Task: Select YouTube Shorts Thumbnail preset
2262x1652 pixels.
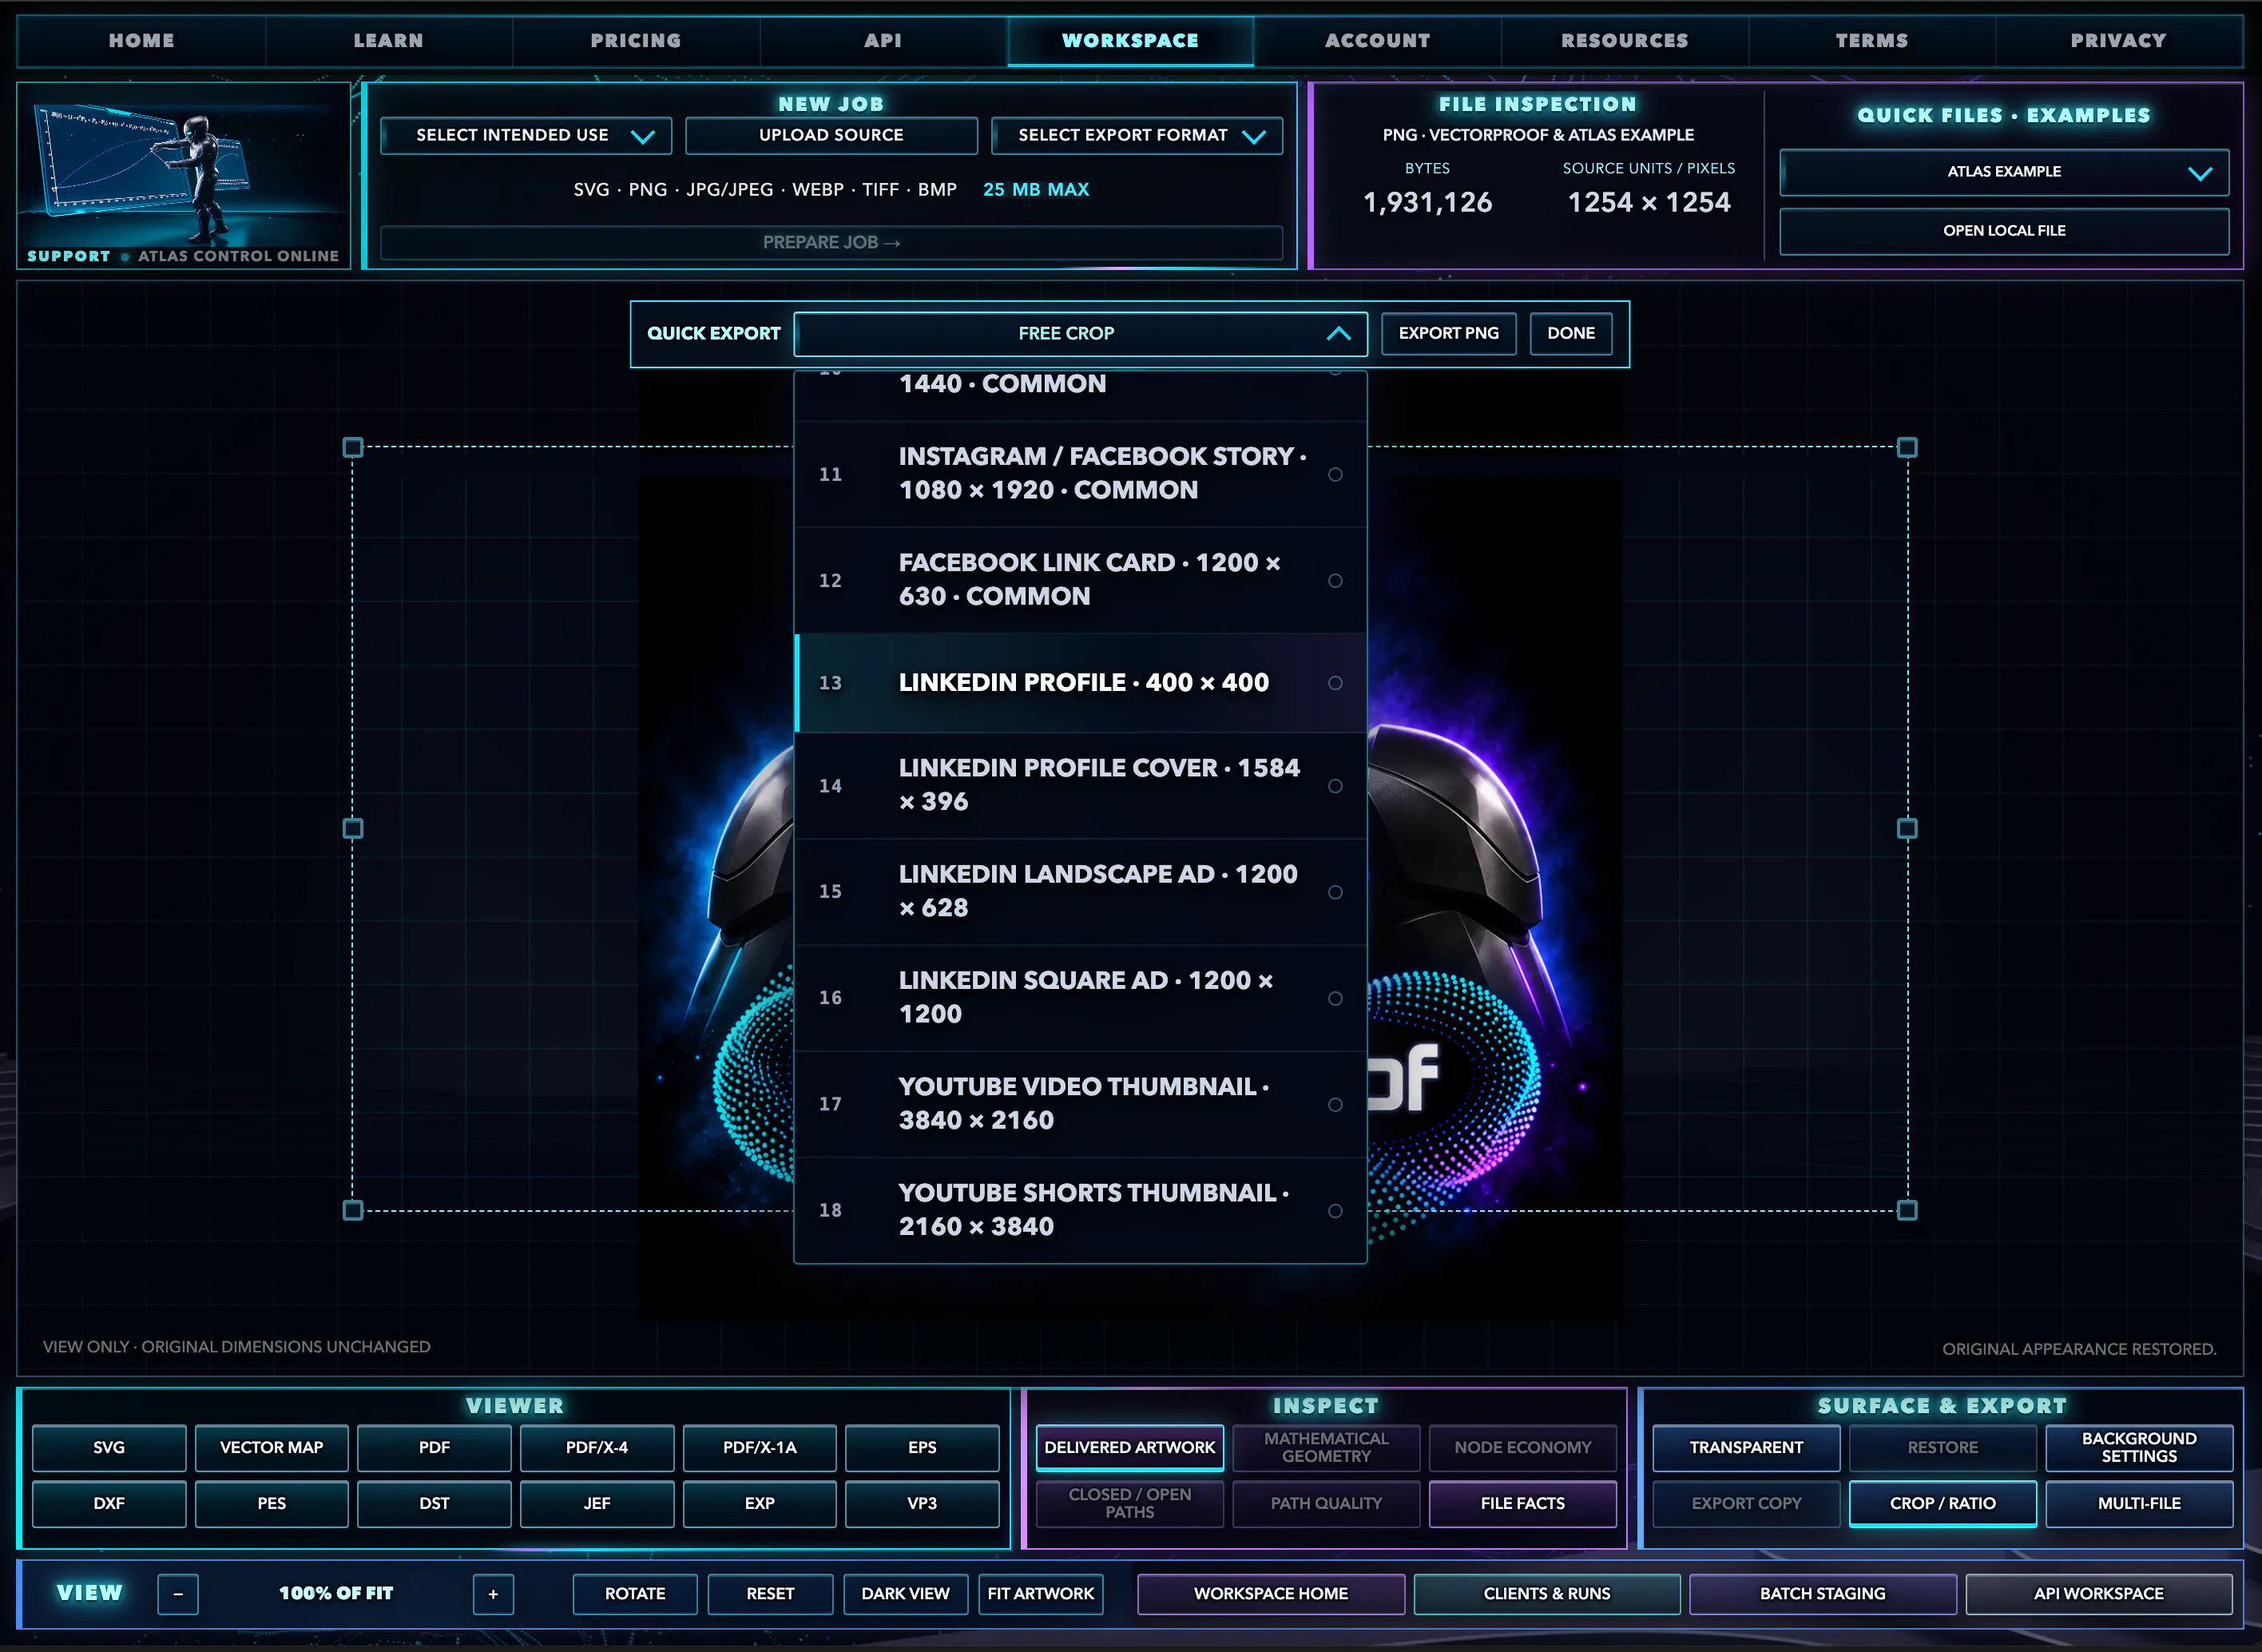Action: (1080, 1210)
